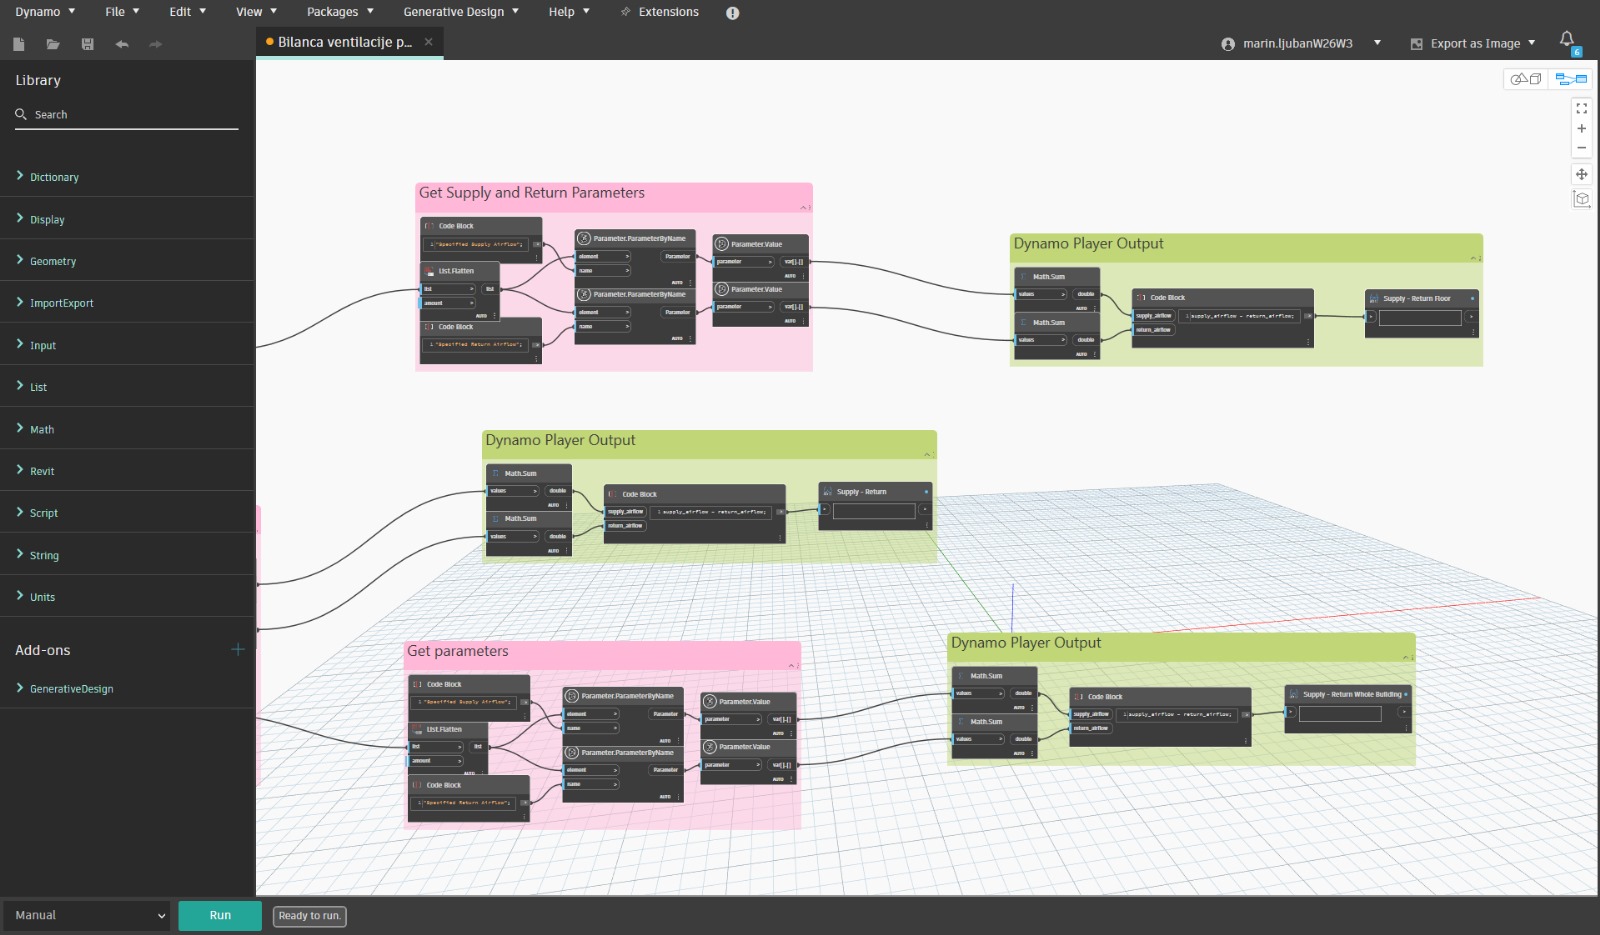Expand the Revit library category

42,471
